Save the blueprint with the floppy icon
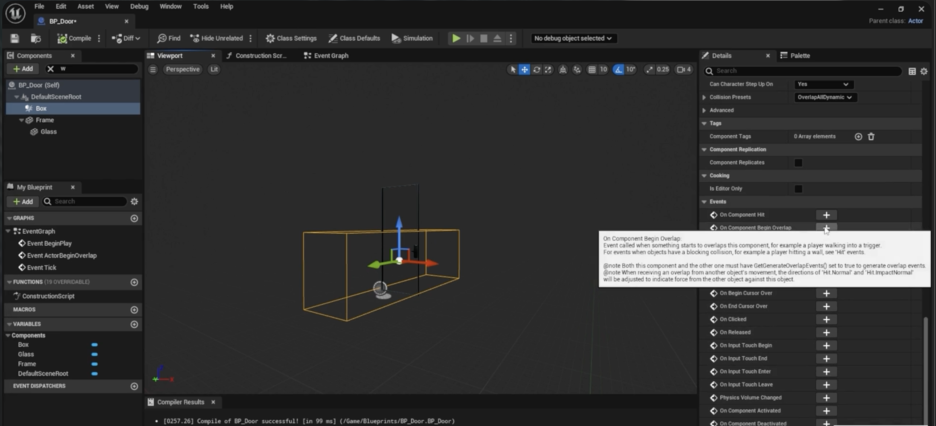 coord(15,38)
